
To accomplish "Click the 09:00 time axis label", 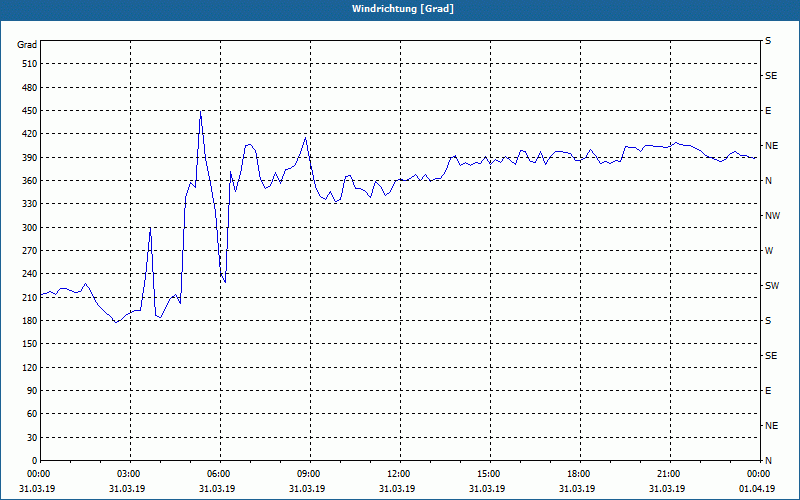I will pyautogui.click(x=308, y=474).
